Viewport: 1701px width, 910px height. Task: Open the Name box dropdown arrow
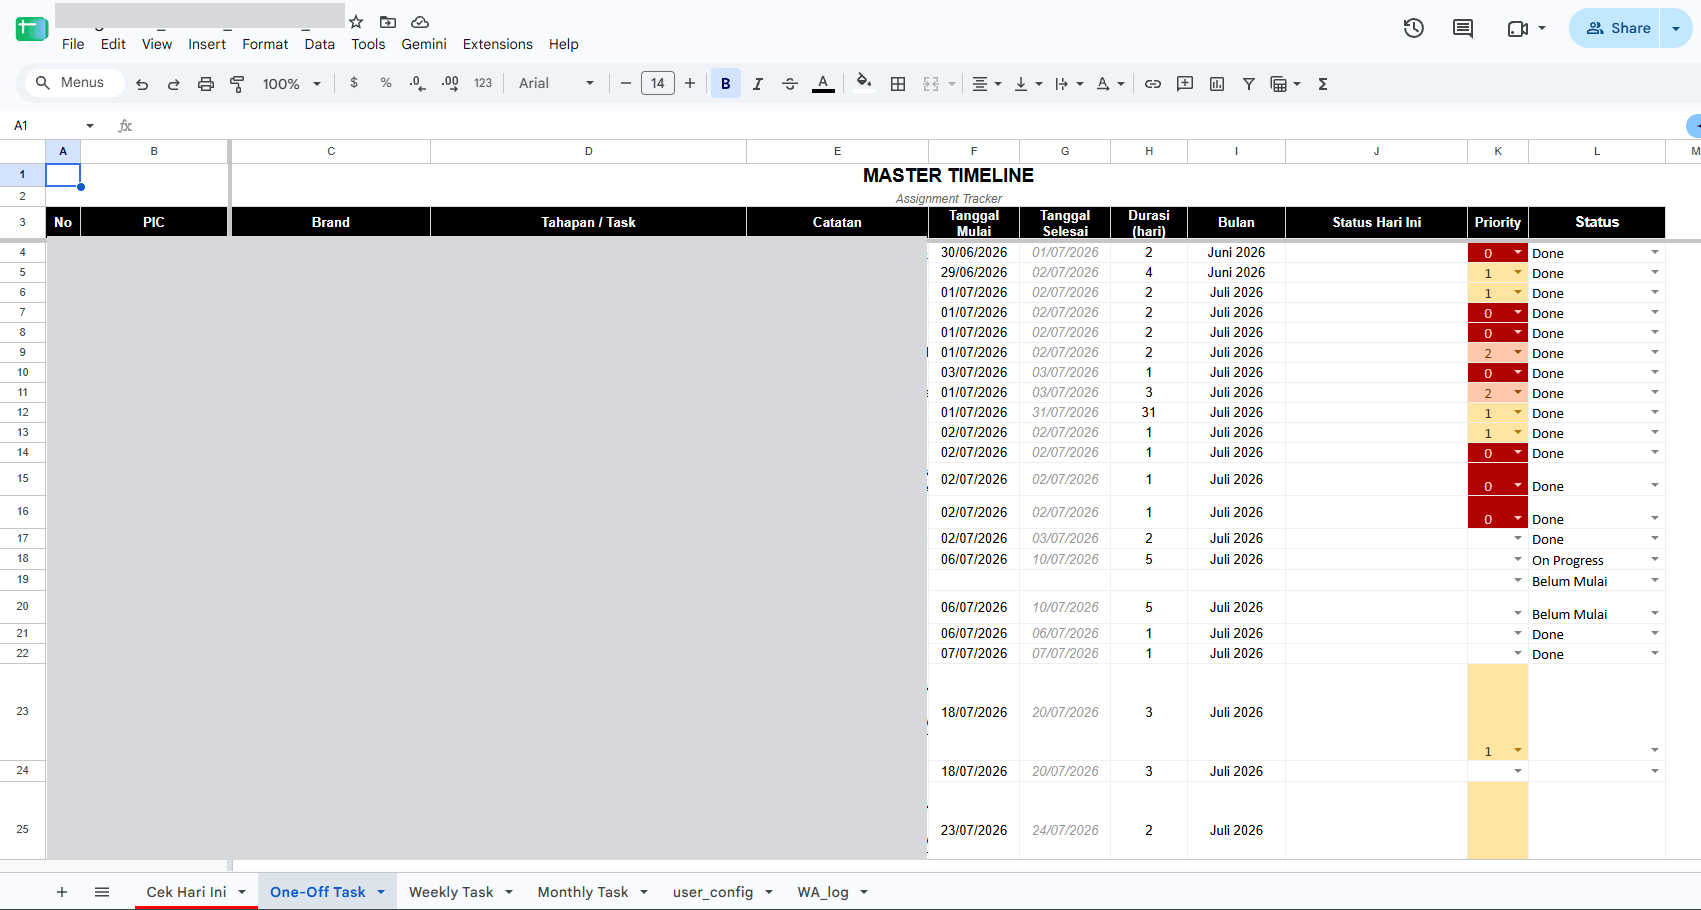coord(90,126)
